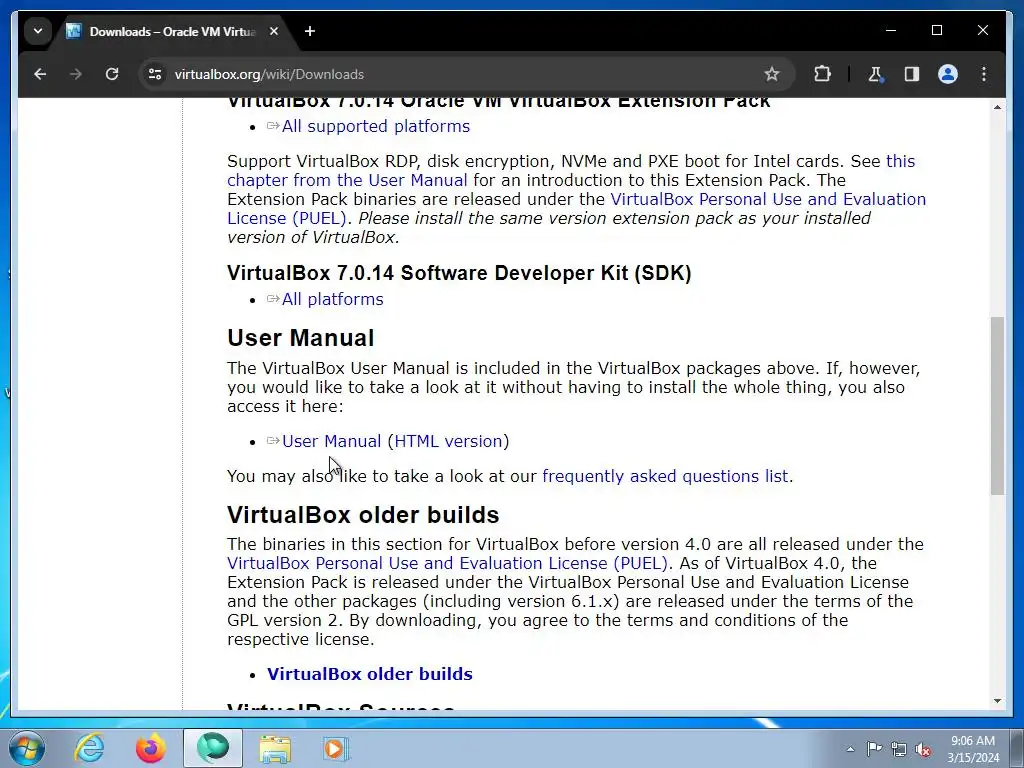Screen dimensions: 1024x768
Task: Bookmark this page with the star
Action: [772, 74]
